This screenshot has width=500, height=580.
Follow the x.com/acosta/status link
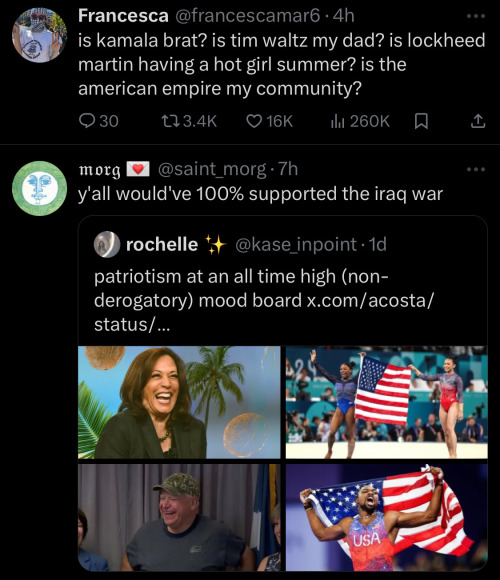click(263, 313)
